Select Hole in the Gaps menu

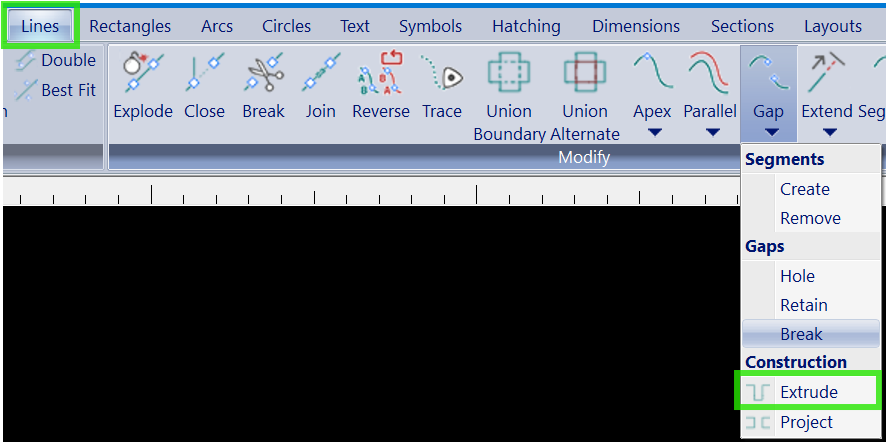click(810, 276)
